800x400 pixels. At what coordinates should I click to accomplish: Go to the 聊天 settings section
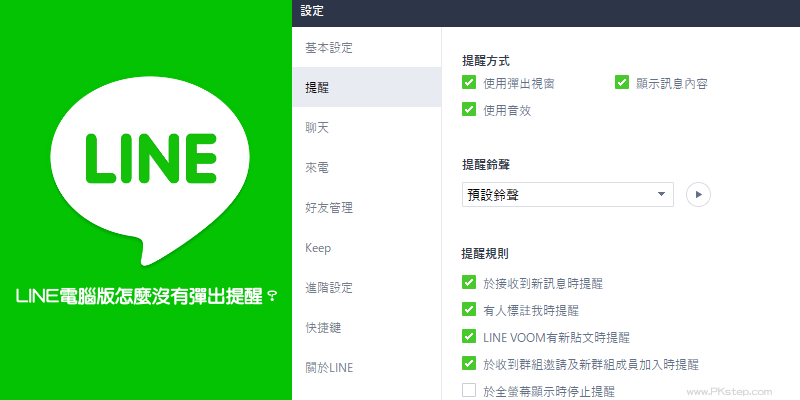point(366,128)
